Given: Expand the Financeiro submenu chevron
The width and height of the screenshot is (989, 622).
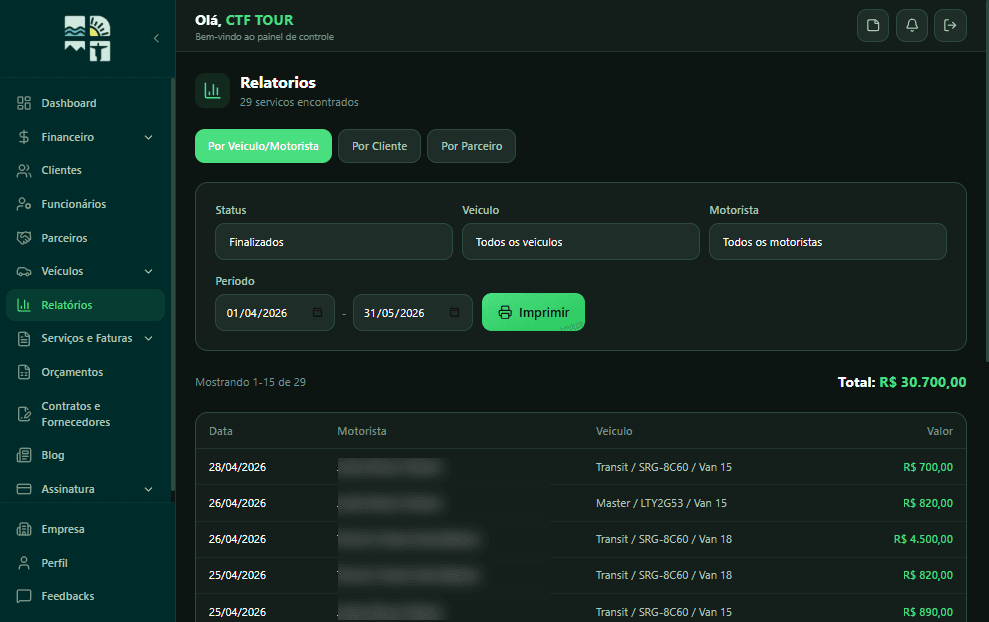Looking at the screenshot, I should point(149,137).
